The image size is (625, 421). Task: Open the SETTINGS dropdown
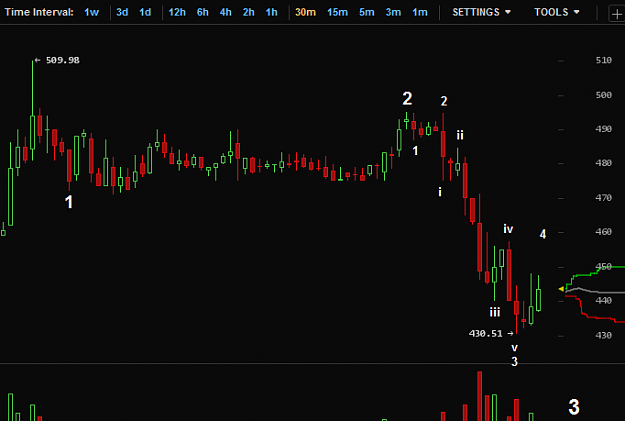(x=481, y=12)
